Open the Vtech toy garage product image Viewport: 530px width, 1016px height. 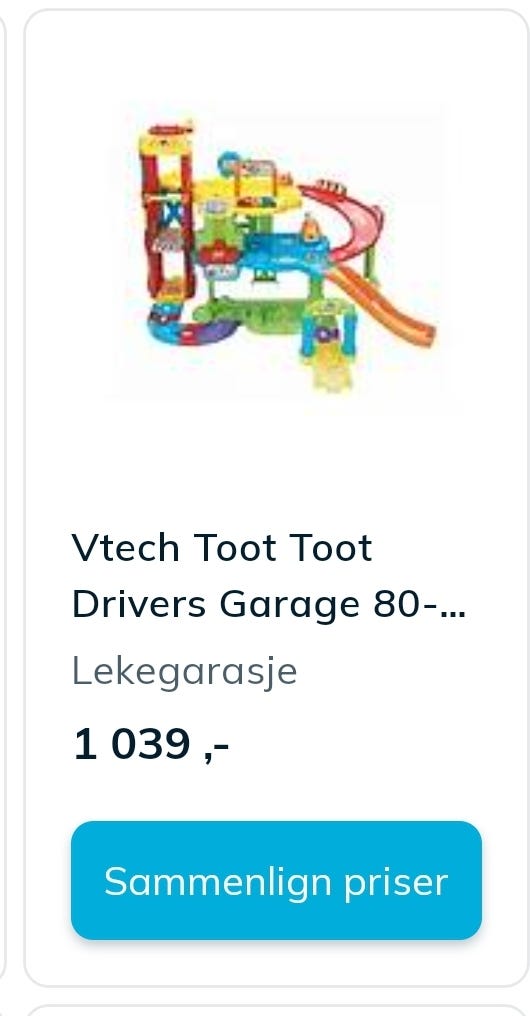coord(284,257)
